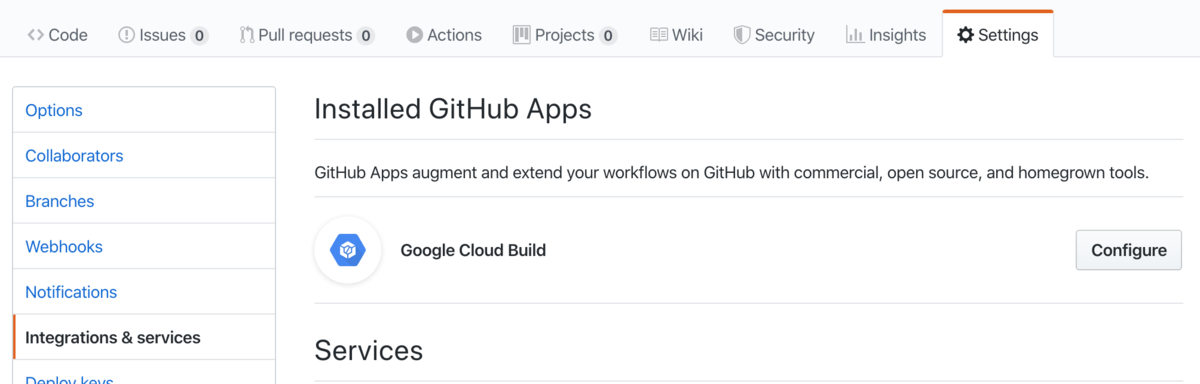Click the Pull requests branch icon

pos(246,35)
